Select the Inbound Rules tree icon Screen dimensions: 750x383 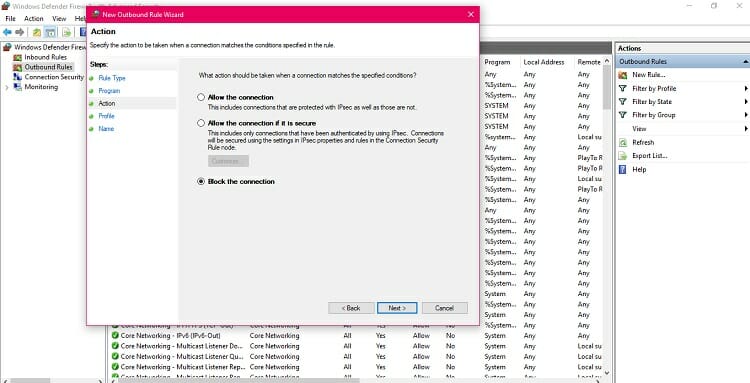pyautogui.click(x=18, y=57)
